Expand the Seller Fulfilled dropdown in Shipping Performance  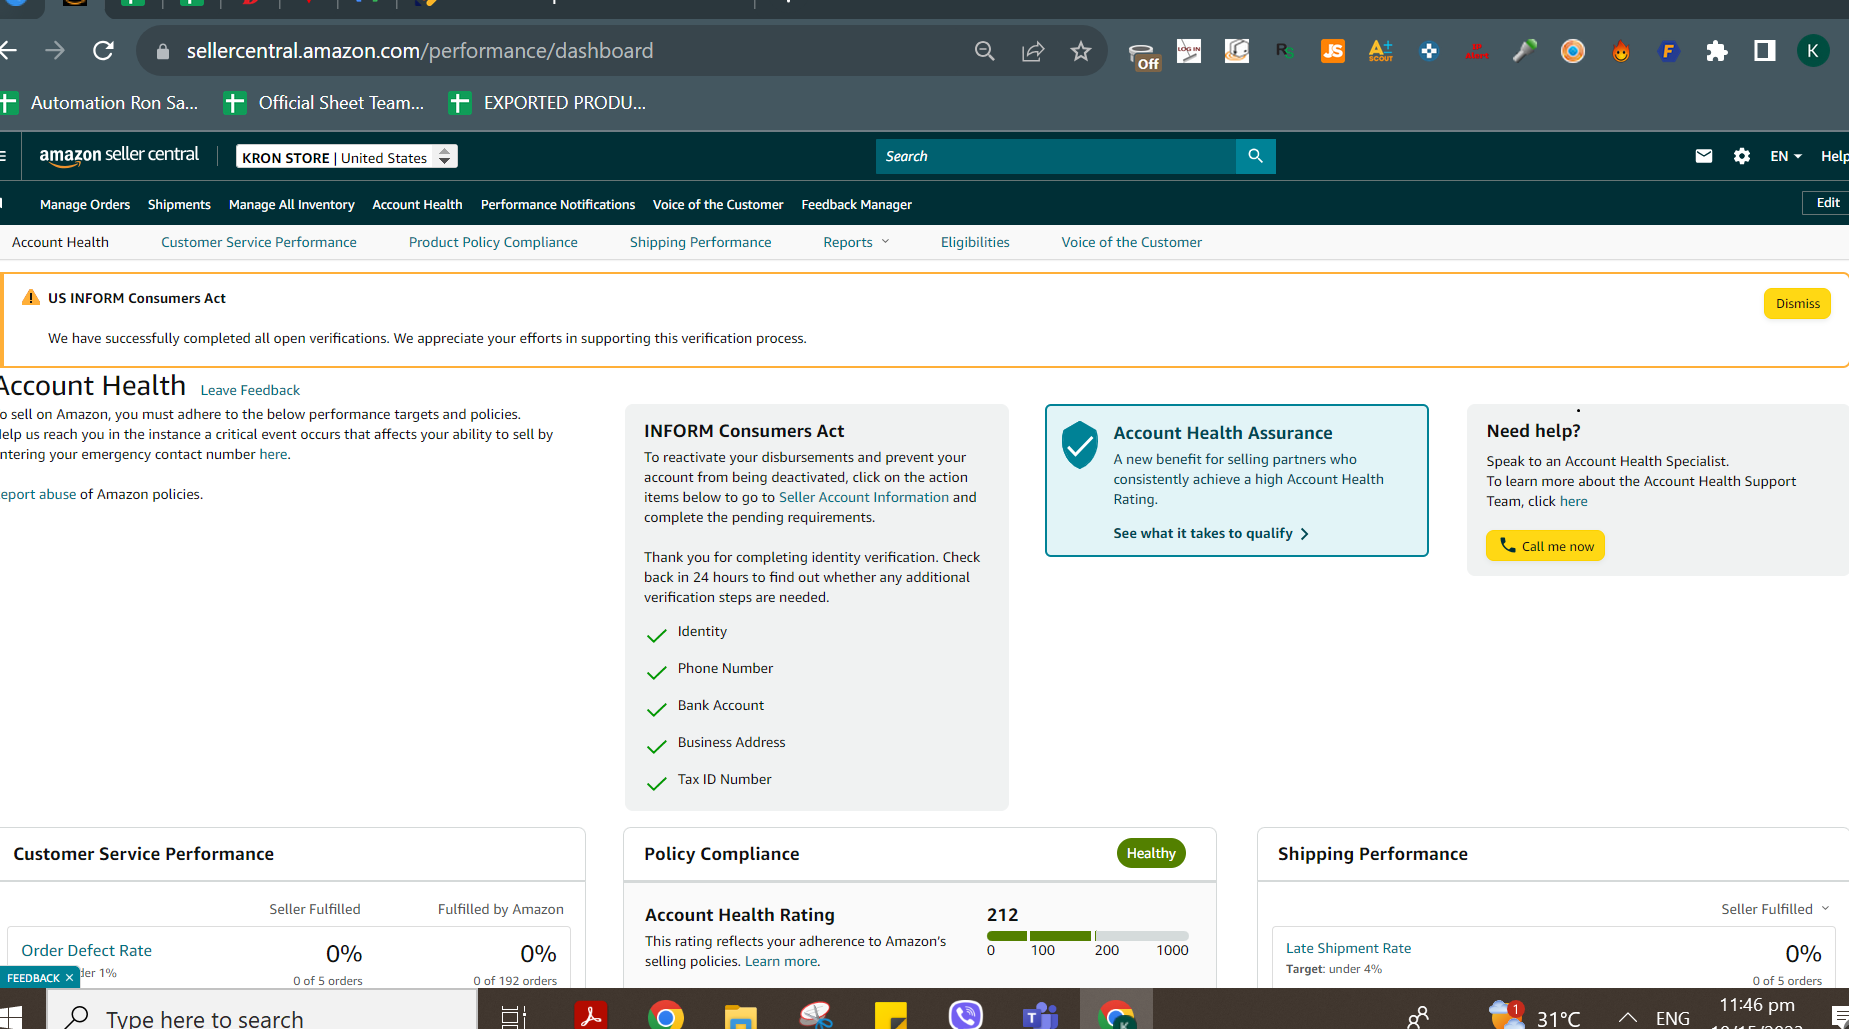pyautogui.click(x=1775, y=909)
